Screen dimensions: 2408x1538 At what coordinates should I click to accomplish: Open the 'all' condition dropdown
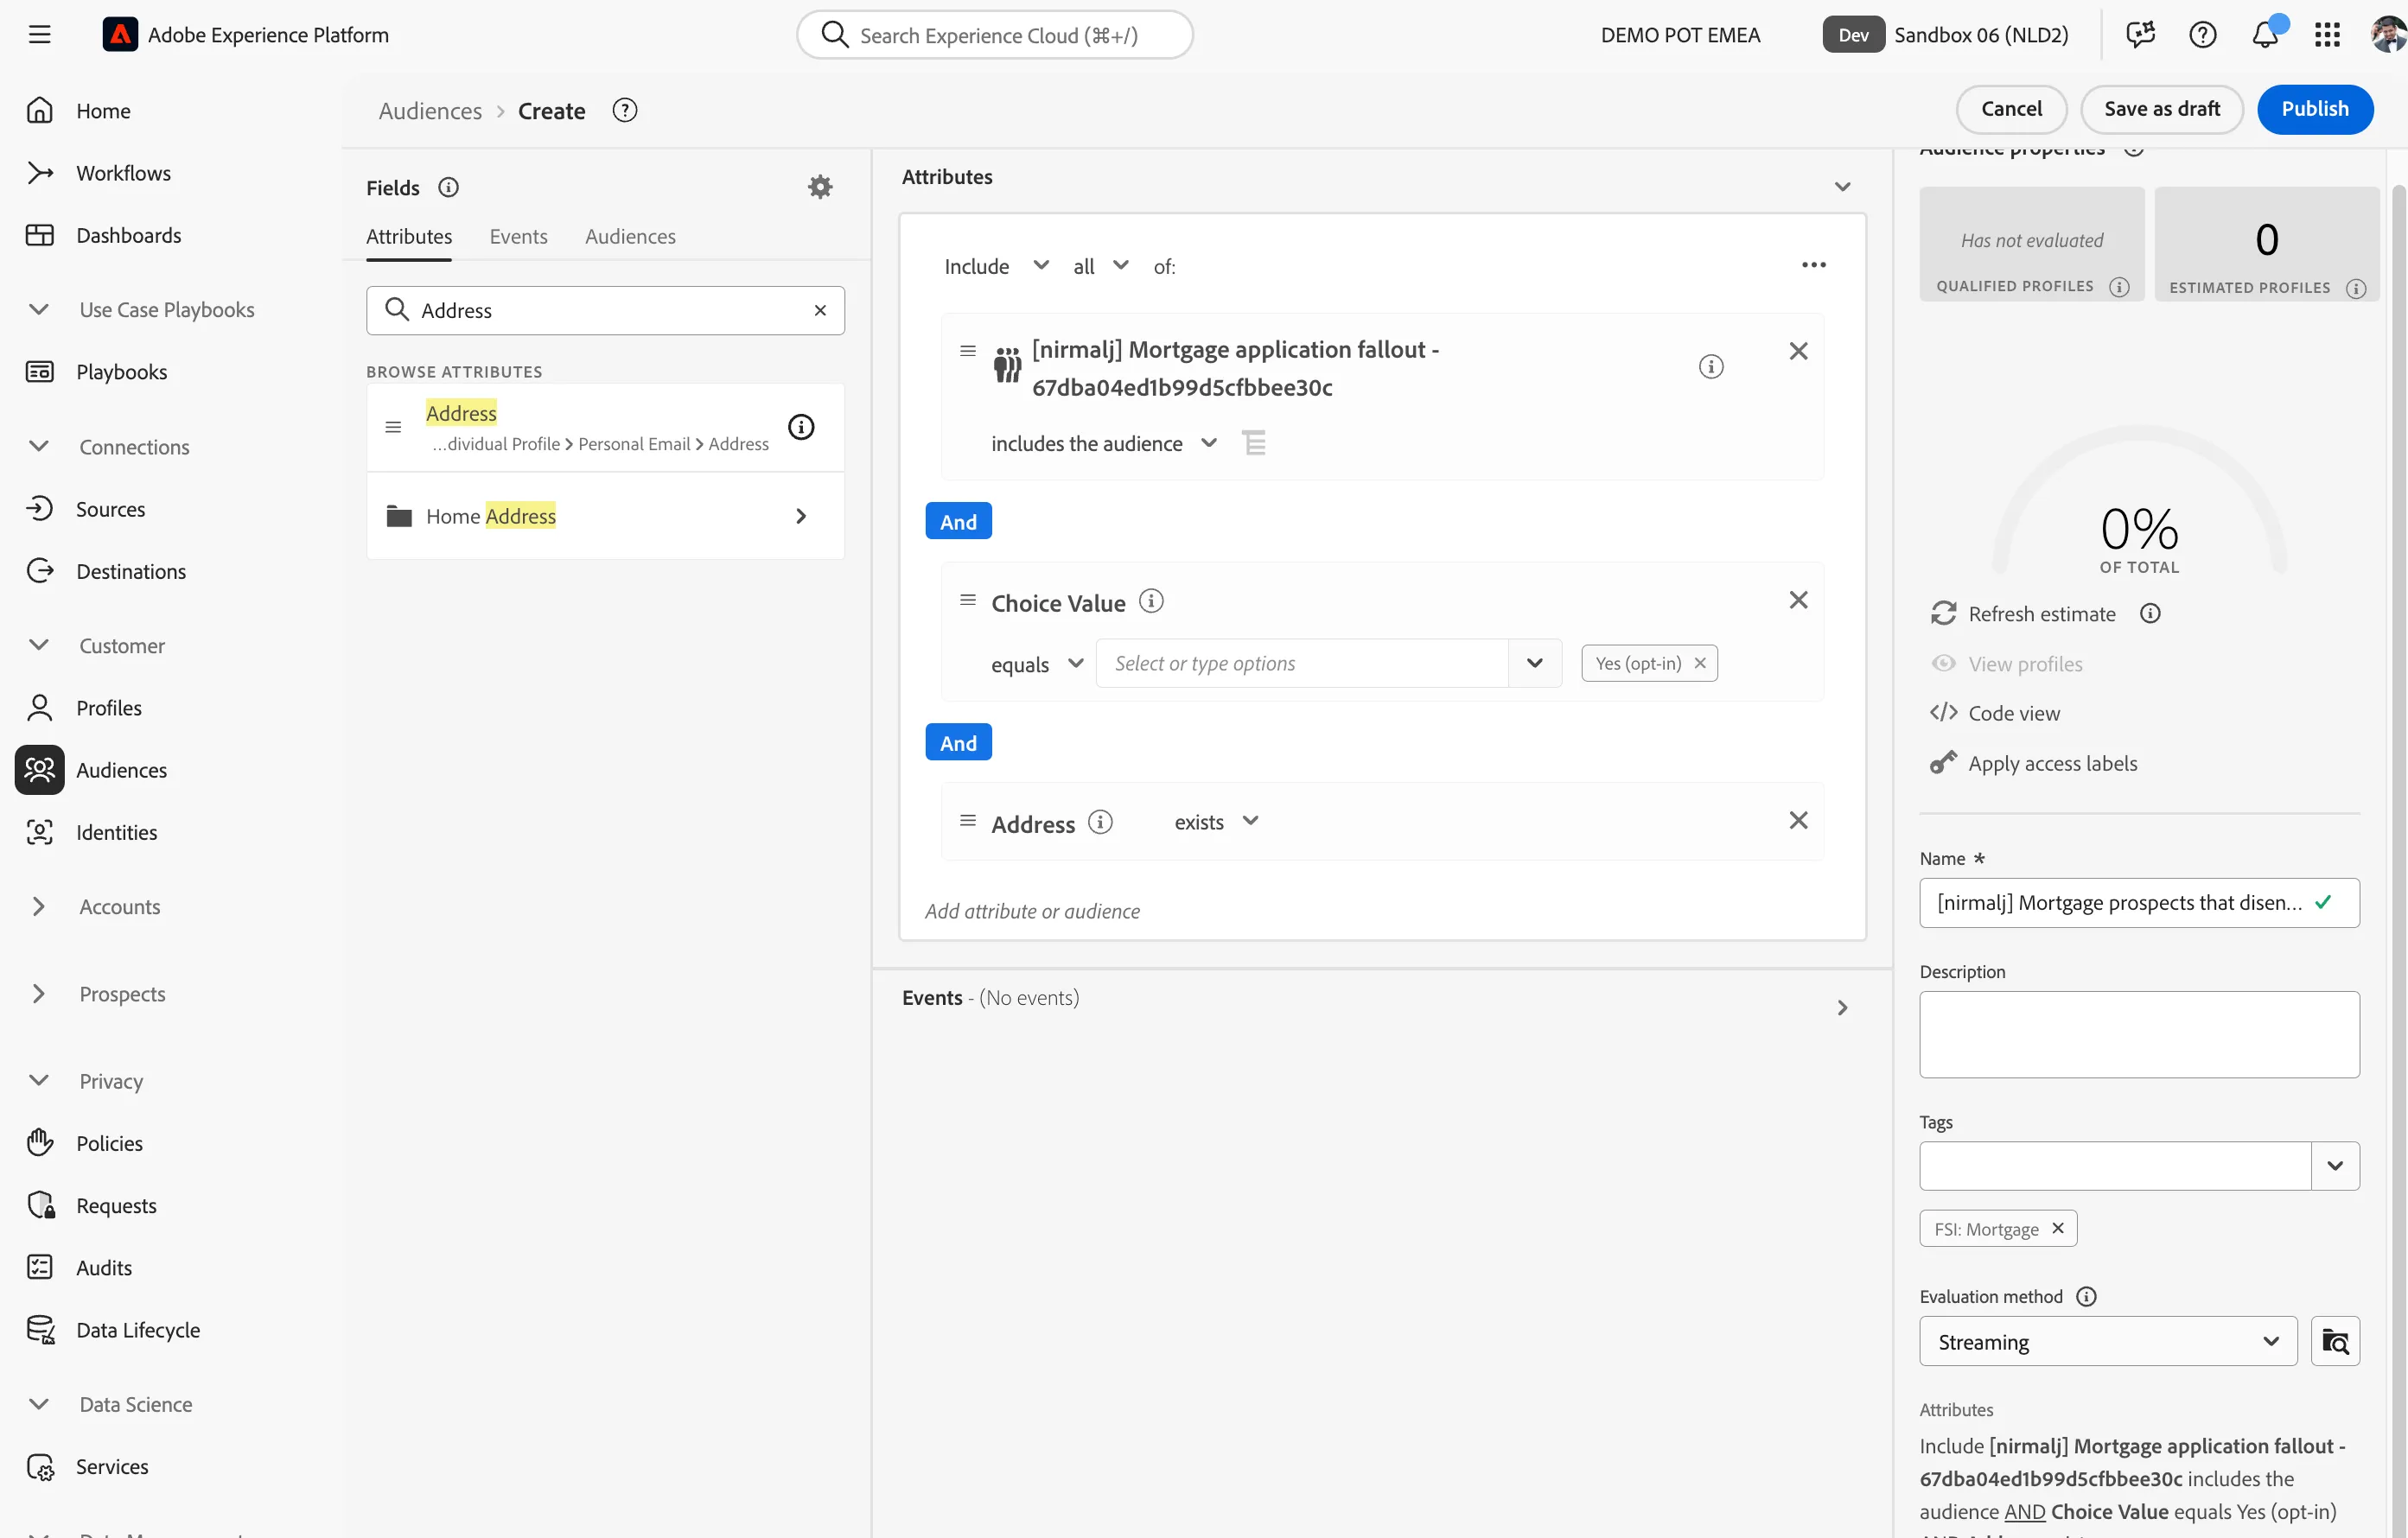tap(1100, 266)
